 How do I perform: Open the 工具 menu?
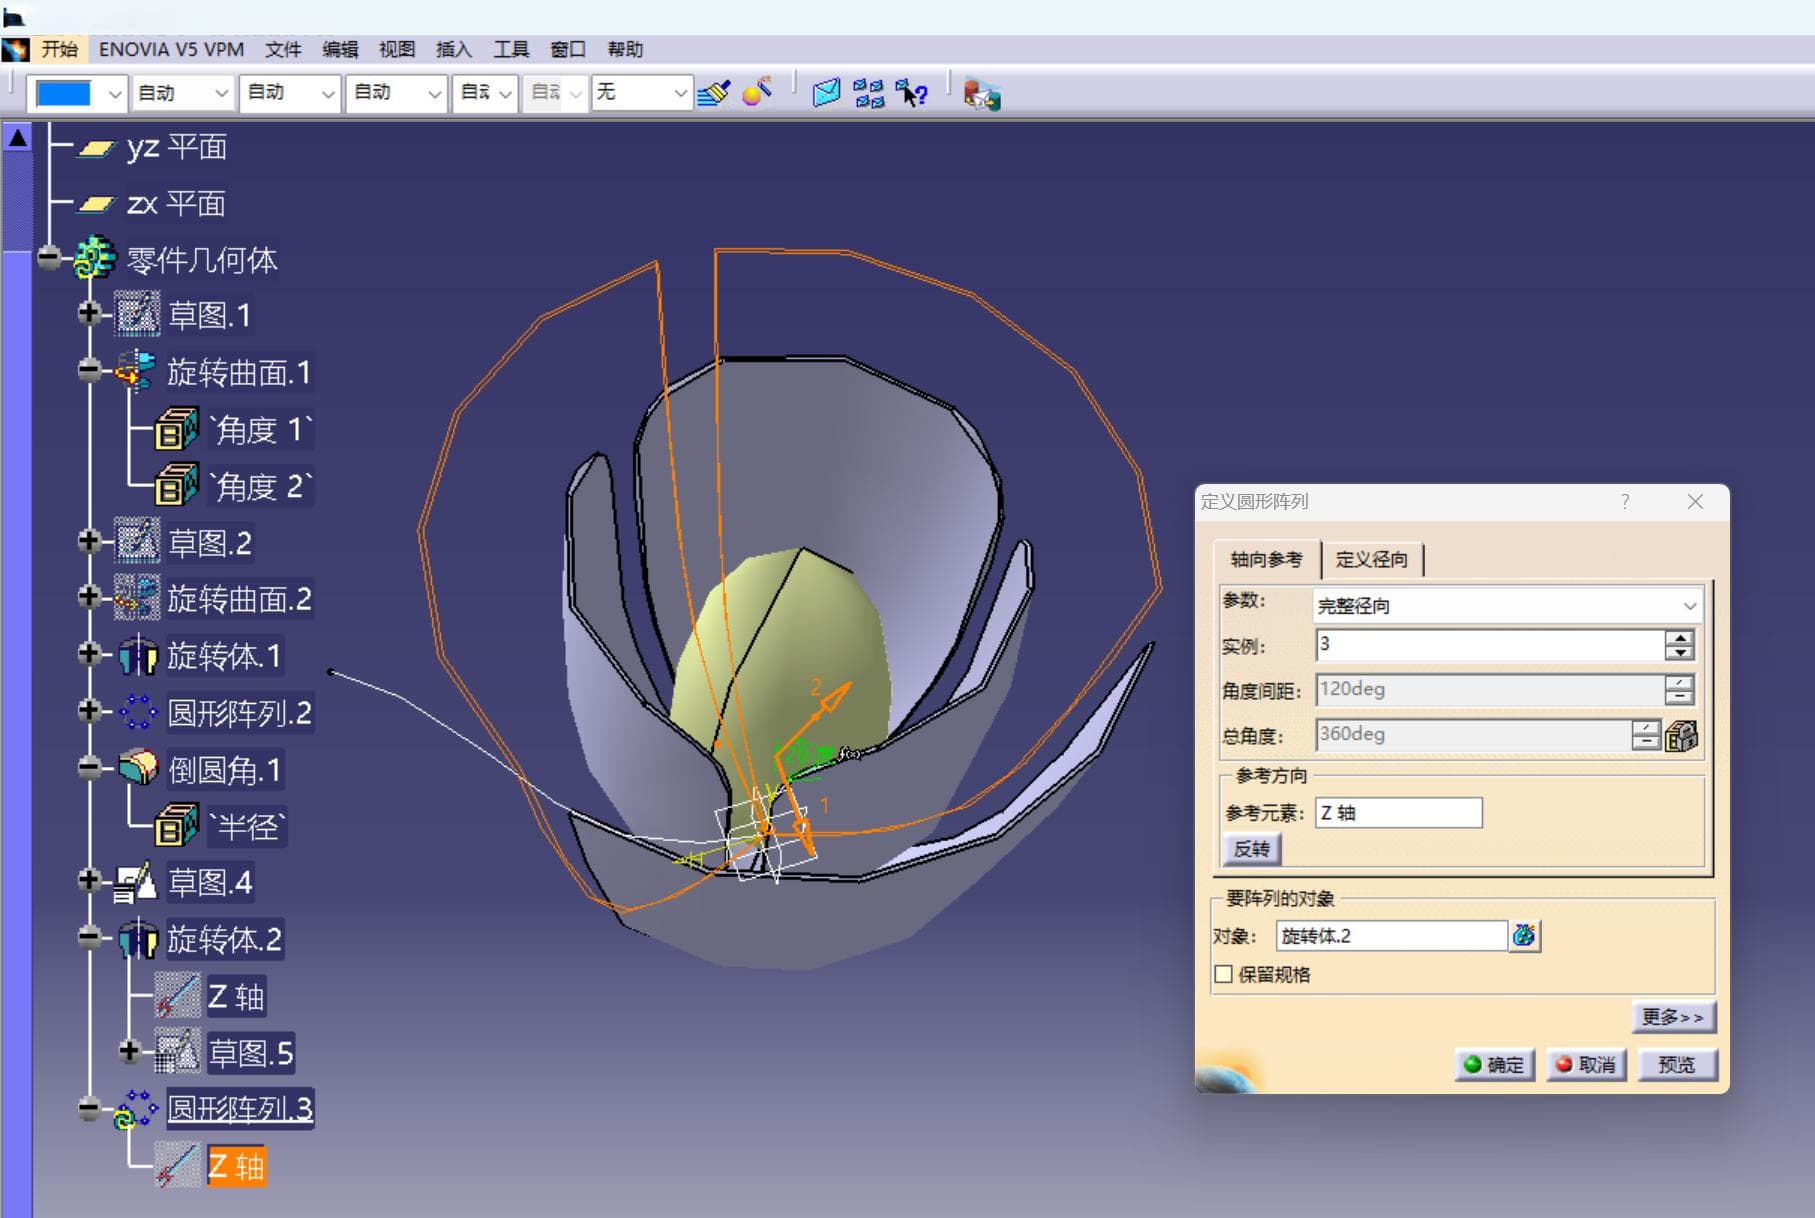coord(511,49)
